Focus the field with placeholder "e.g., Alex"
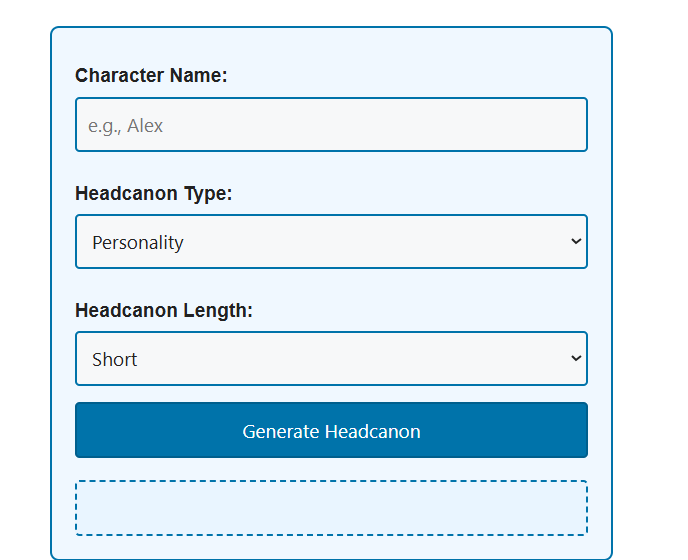688x560 pixels. click(x=331, y=125)
